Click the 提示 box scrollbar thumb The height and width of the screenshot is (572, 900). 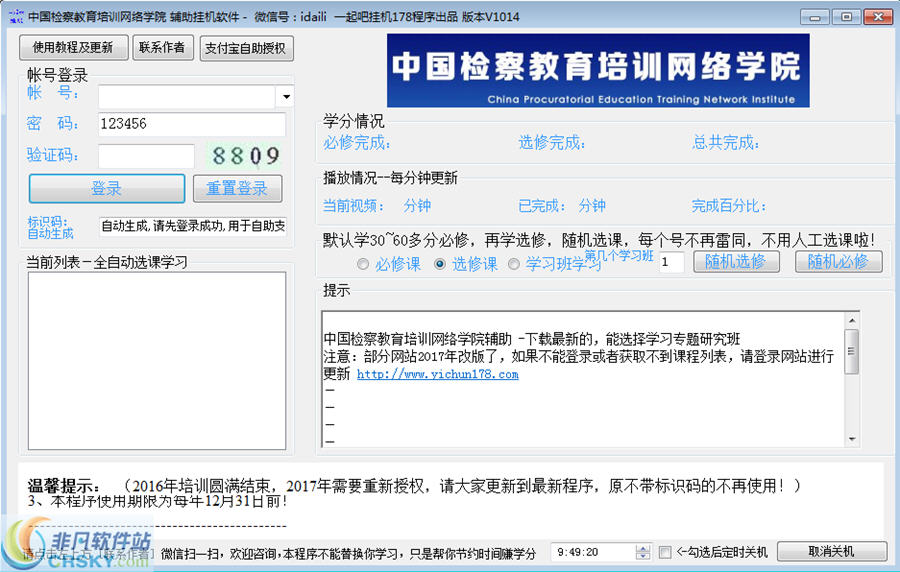coord(852,351)
